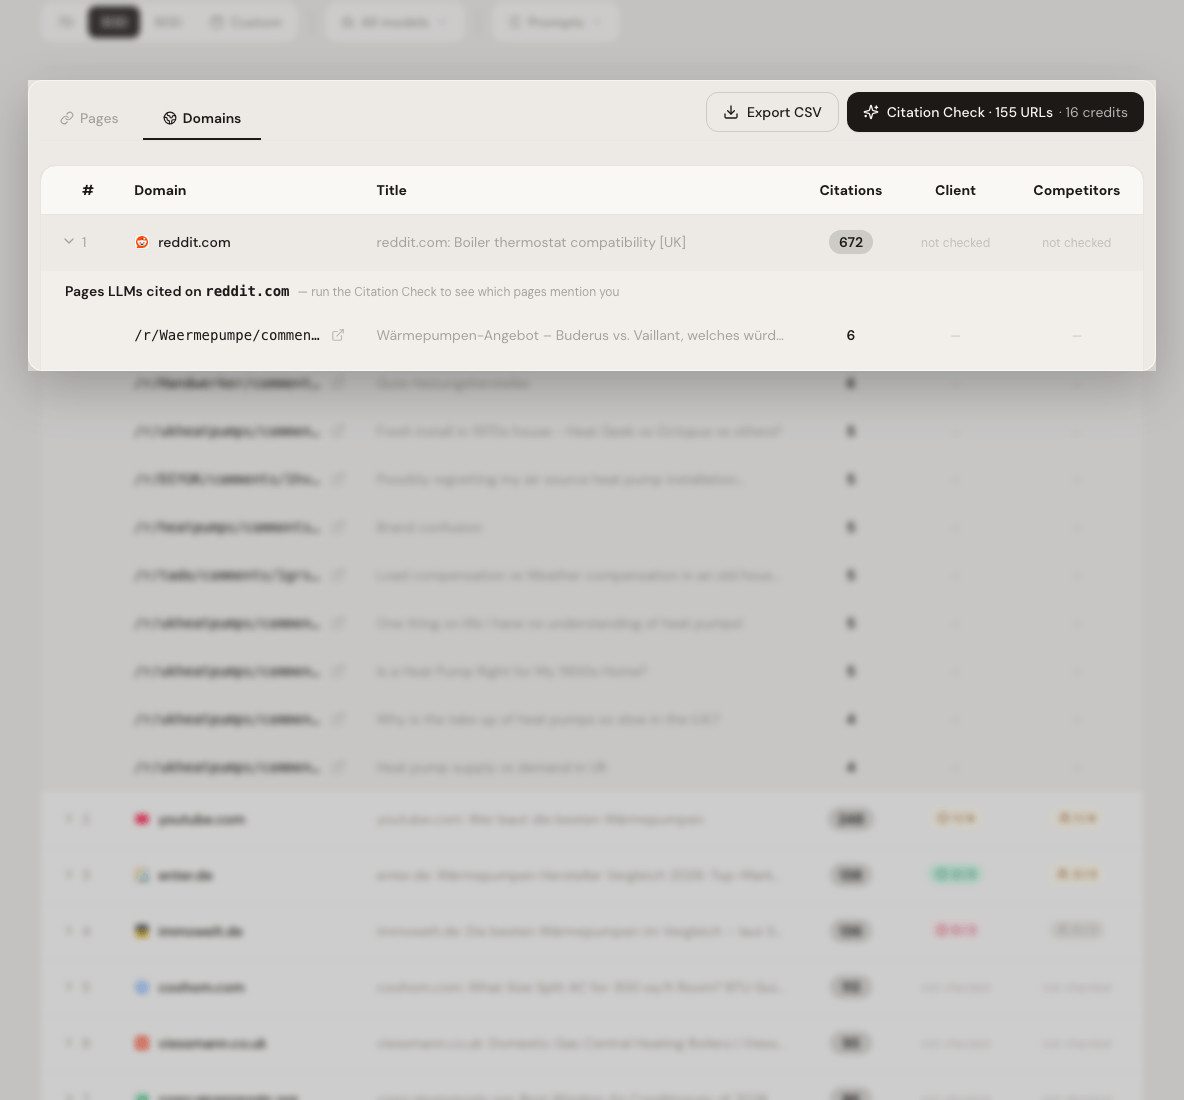This screenshot has height=1100, width=1184.
Task: Click the 672 citations badge
Action: click(x=850, y=242)
